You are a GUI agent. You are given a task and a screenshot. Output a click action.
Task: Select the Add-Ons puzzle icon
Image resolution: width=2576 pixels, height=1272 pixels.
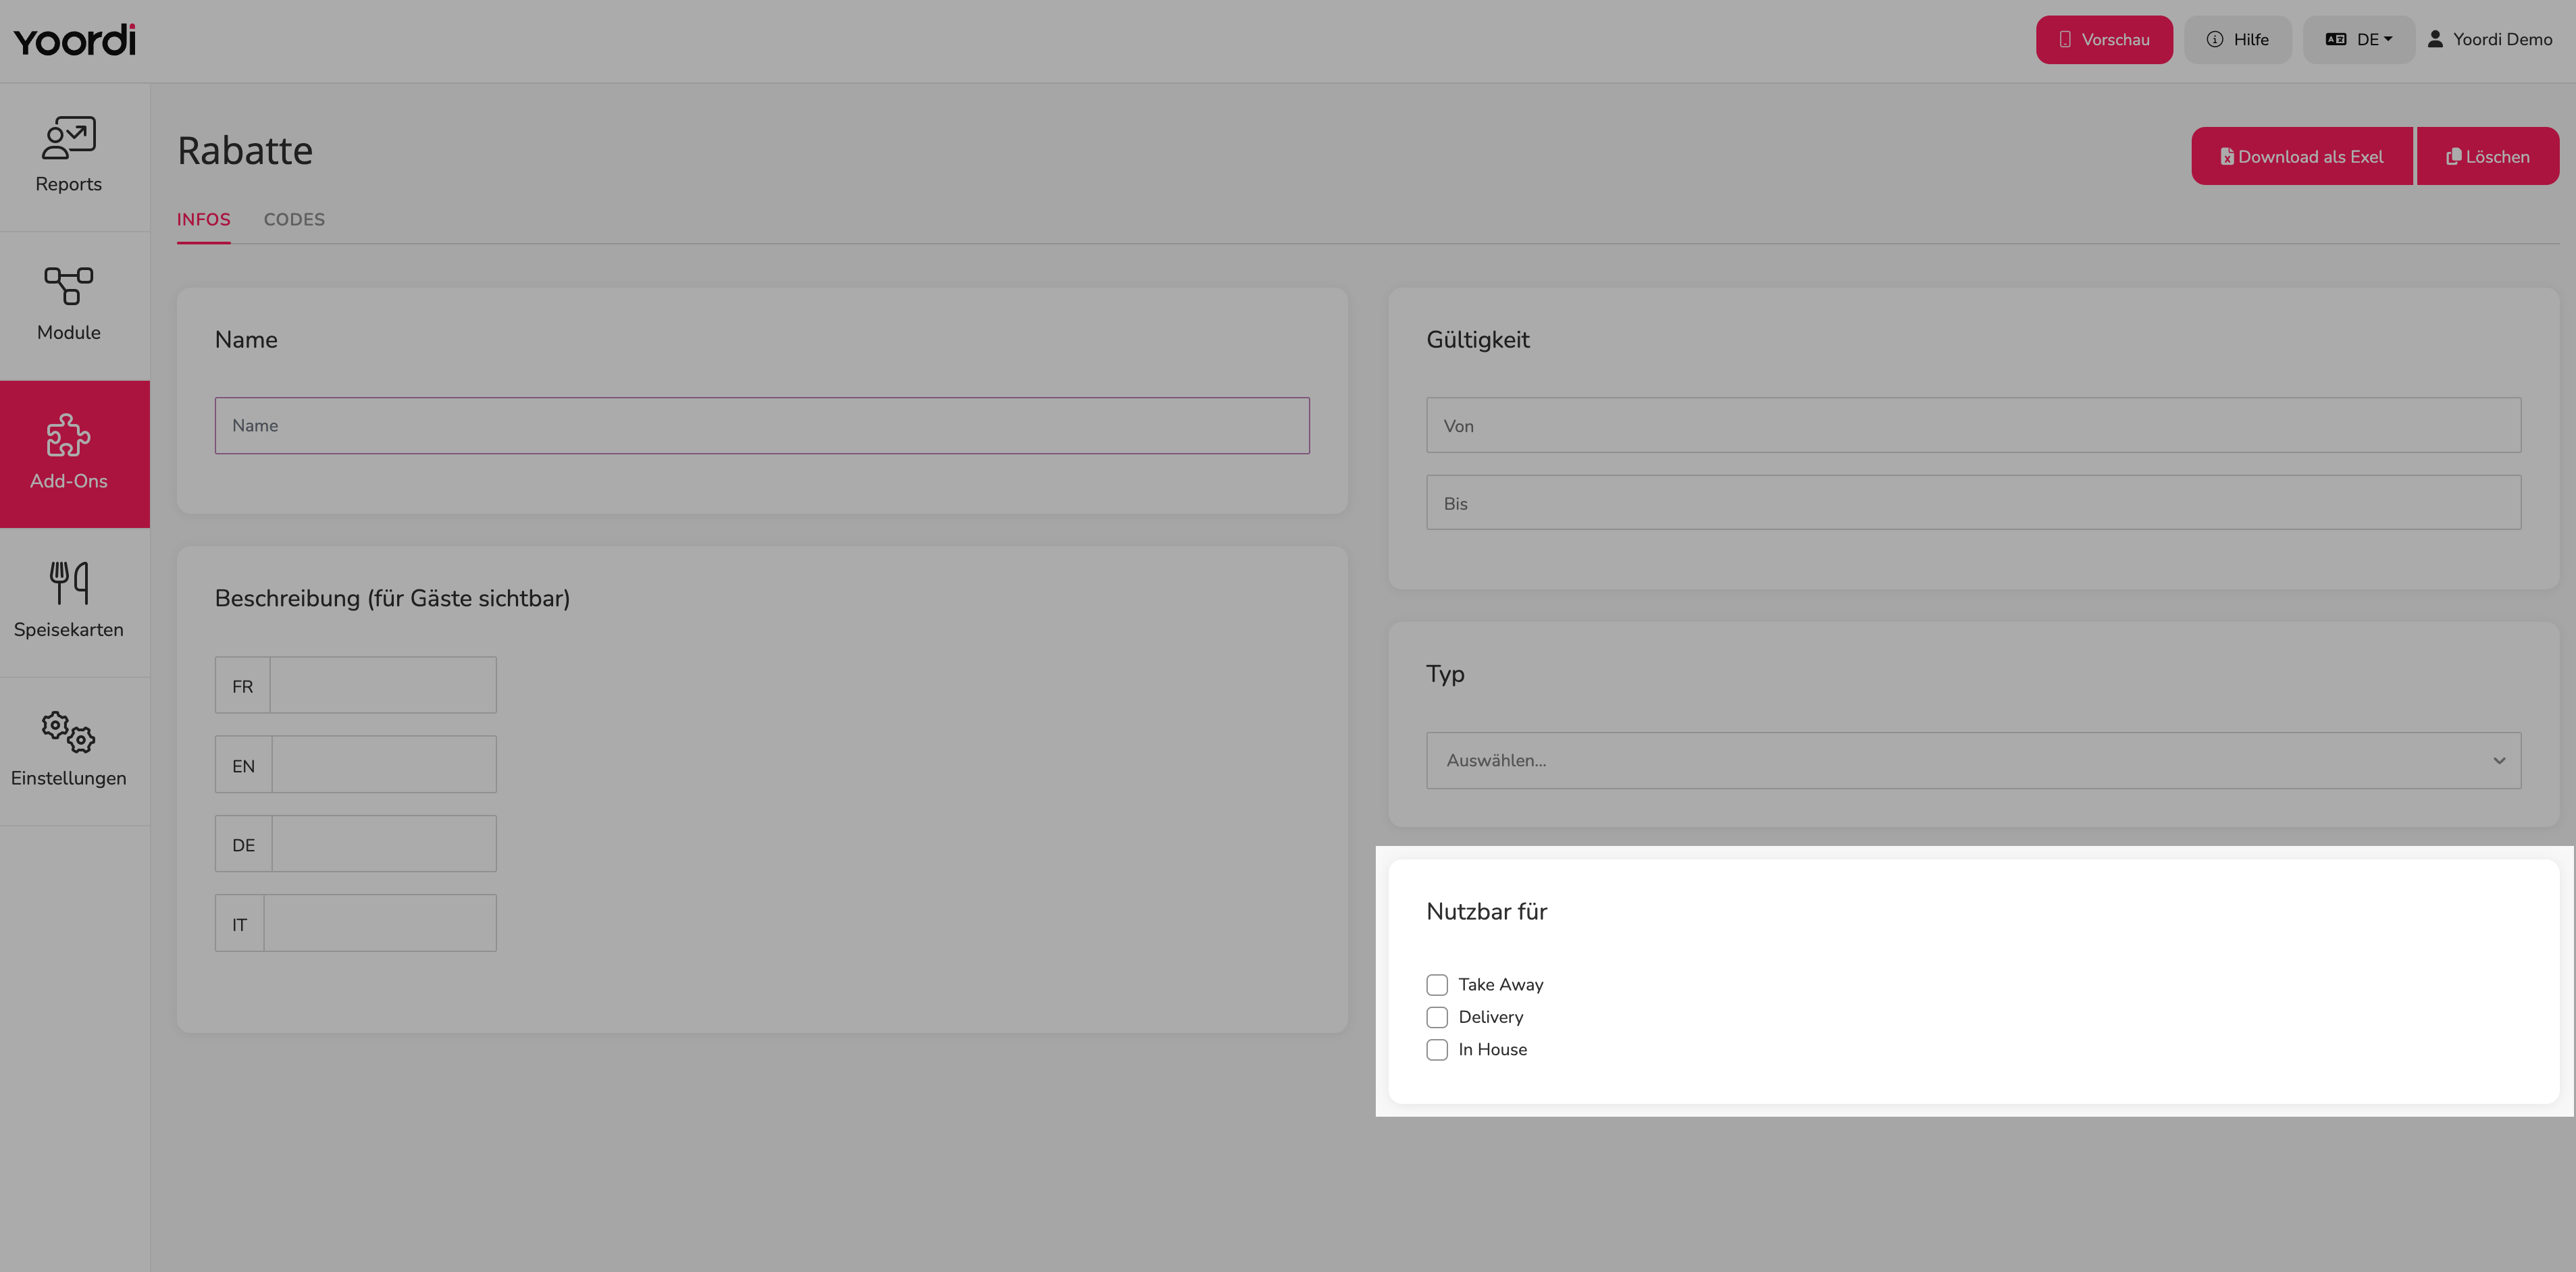click(68, 435)
